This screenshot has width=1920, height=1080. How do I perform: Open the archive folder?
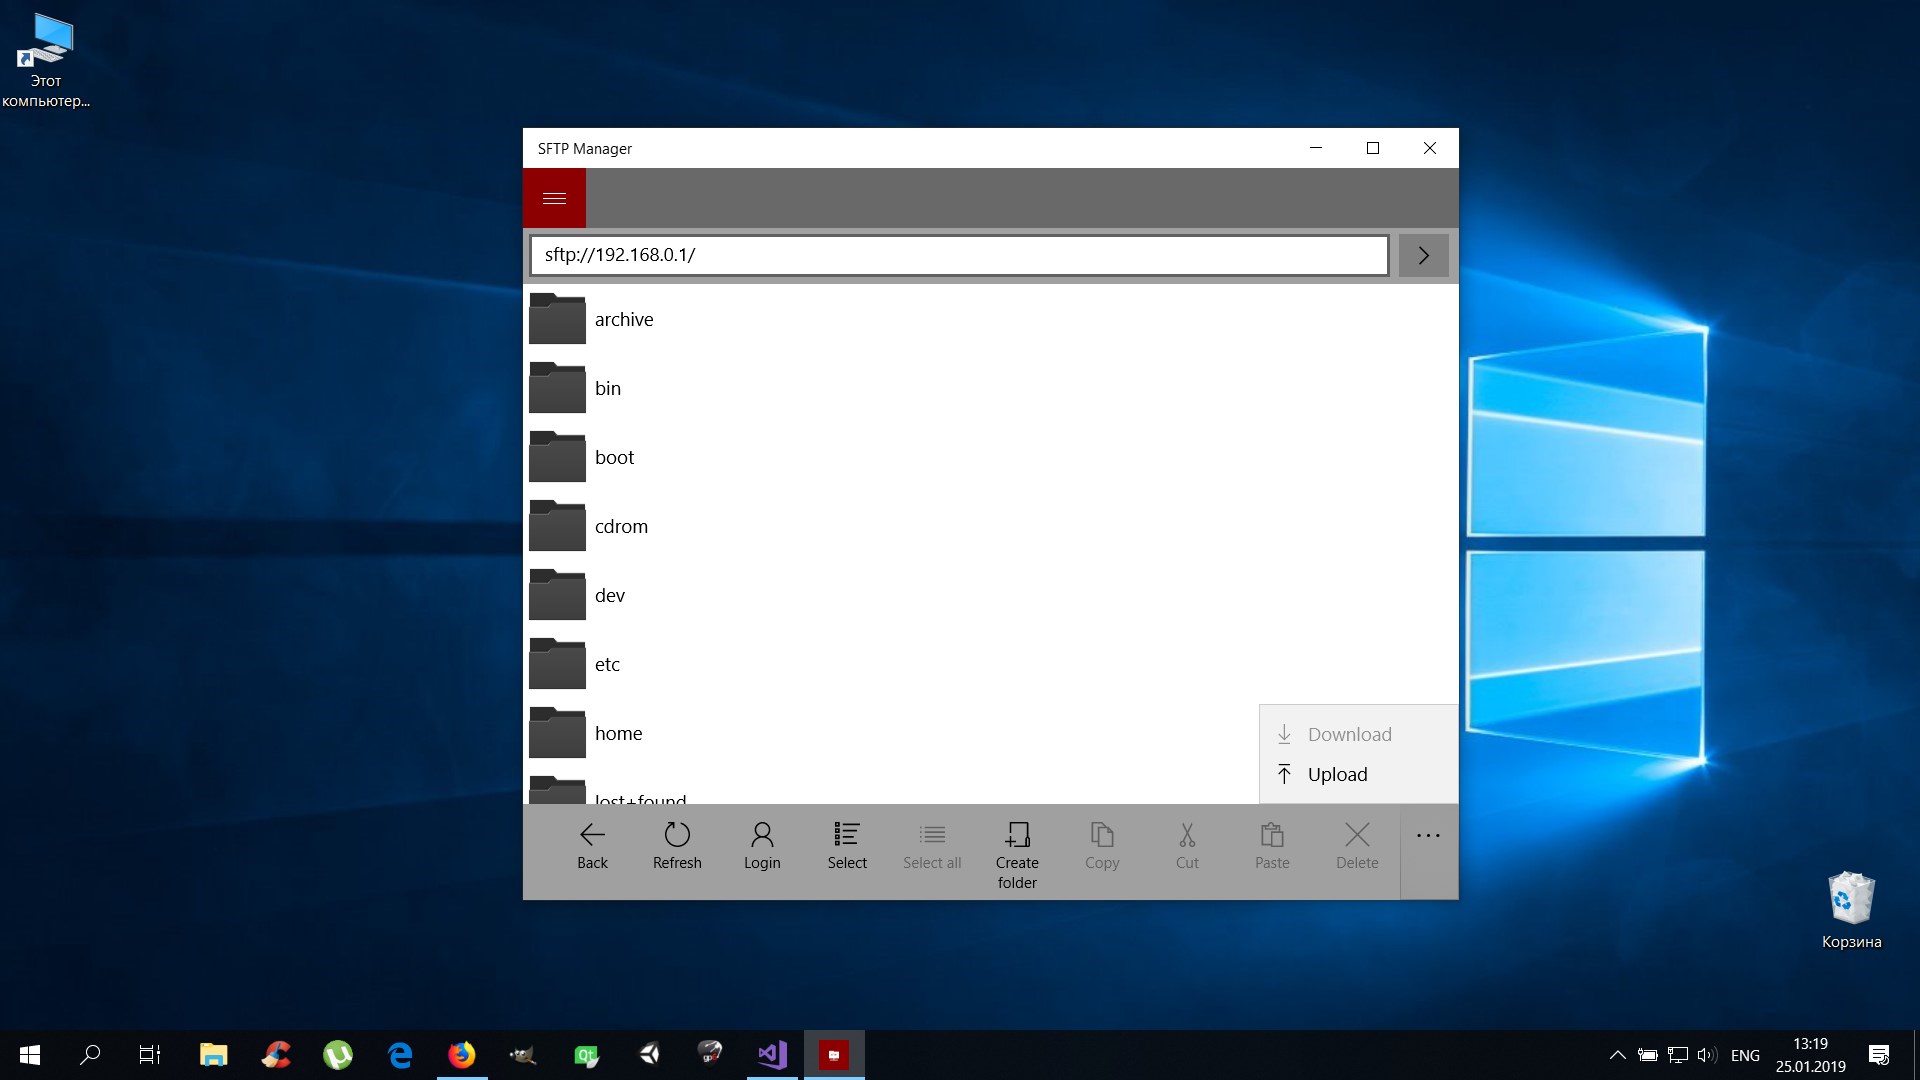coord(624,320)
